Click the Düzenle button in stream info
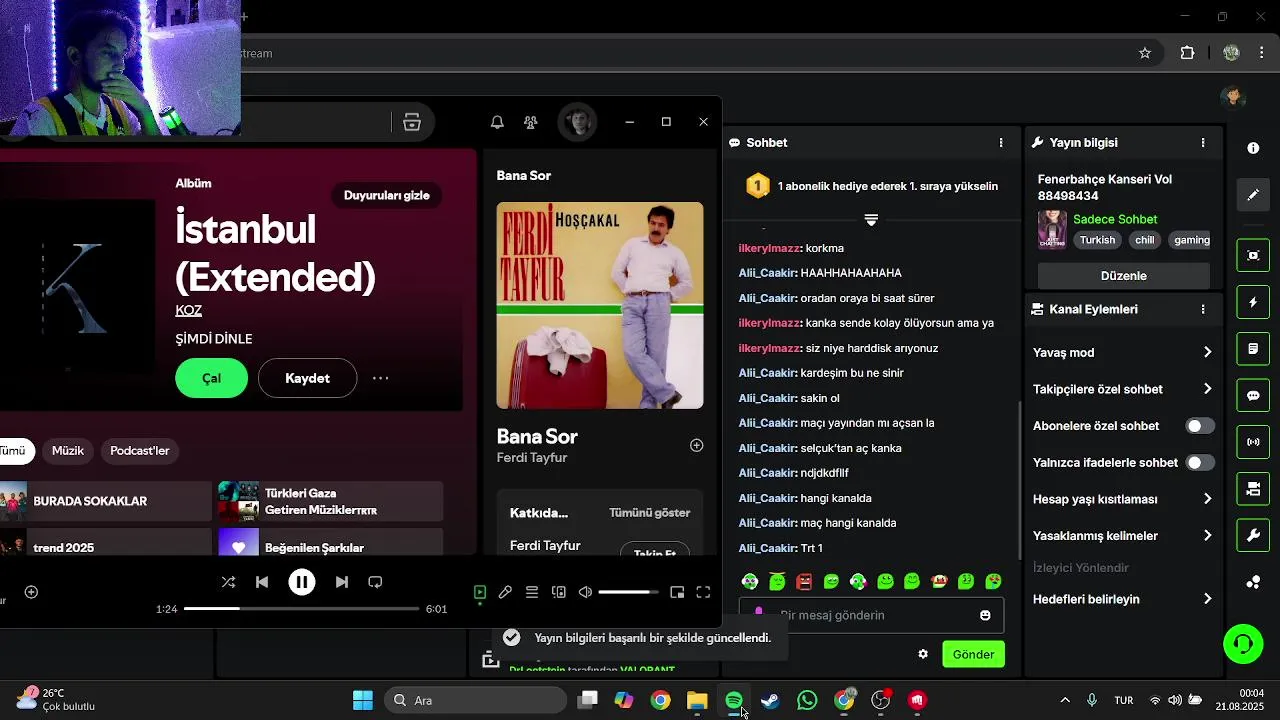 (1124, 276)
